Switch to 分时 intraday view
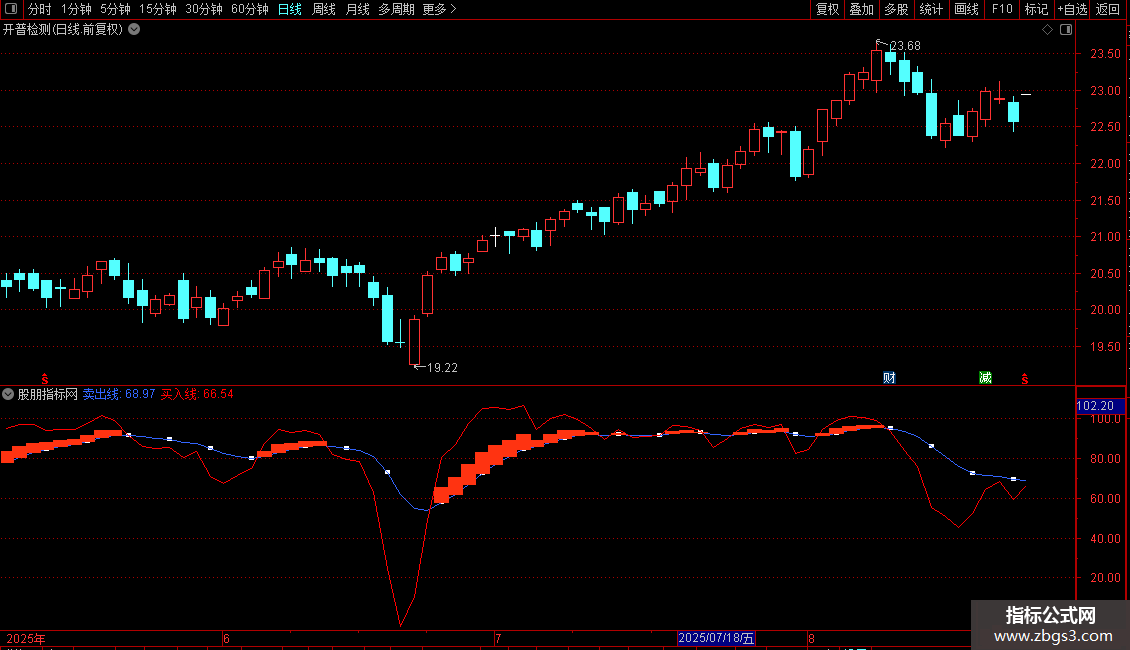 tap(40, 9)
